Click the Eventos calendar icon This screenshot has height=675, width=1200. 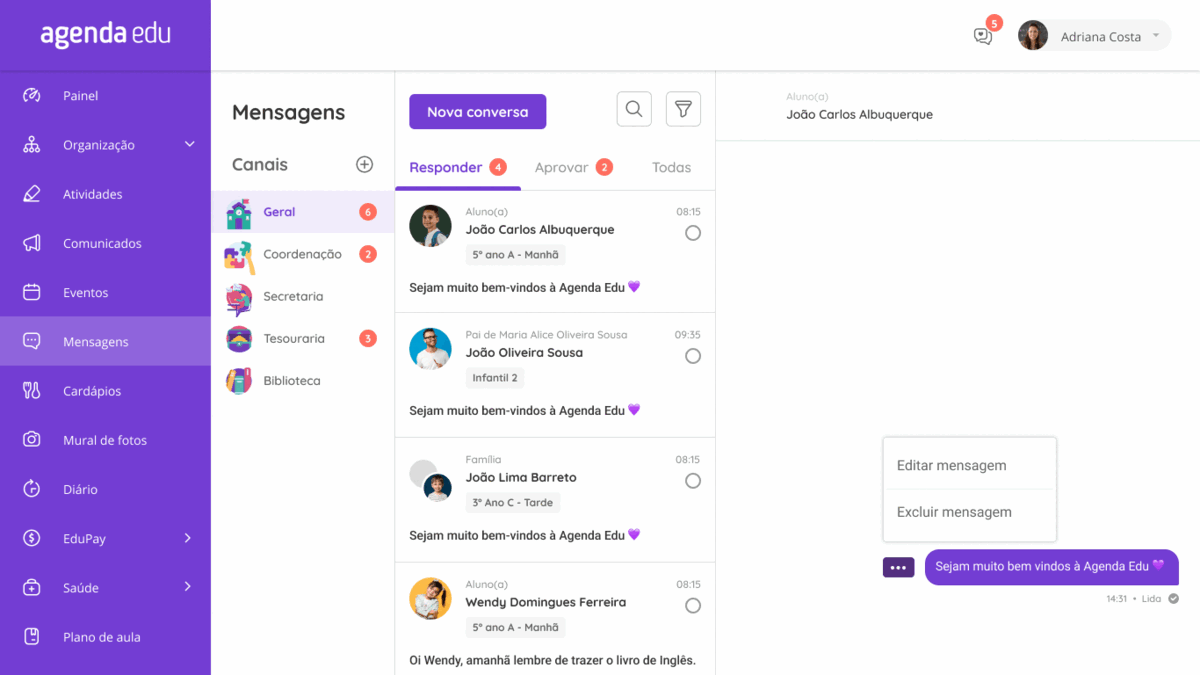pos(32,292)
